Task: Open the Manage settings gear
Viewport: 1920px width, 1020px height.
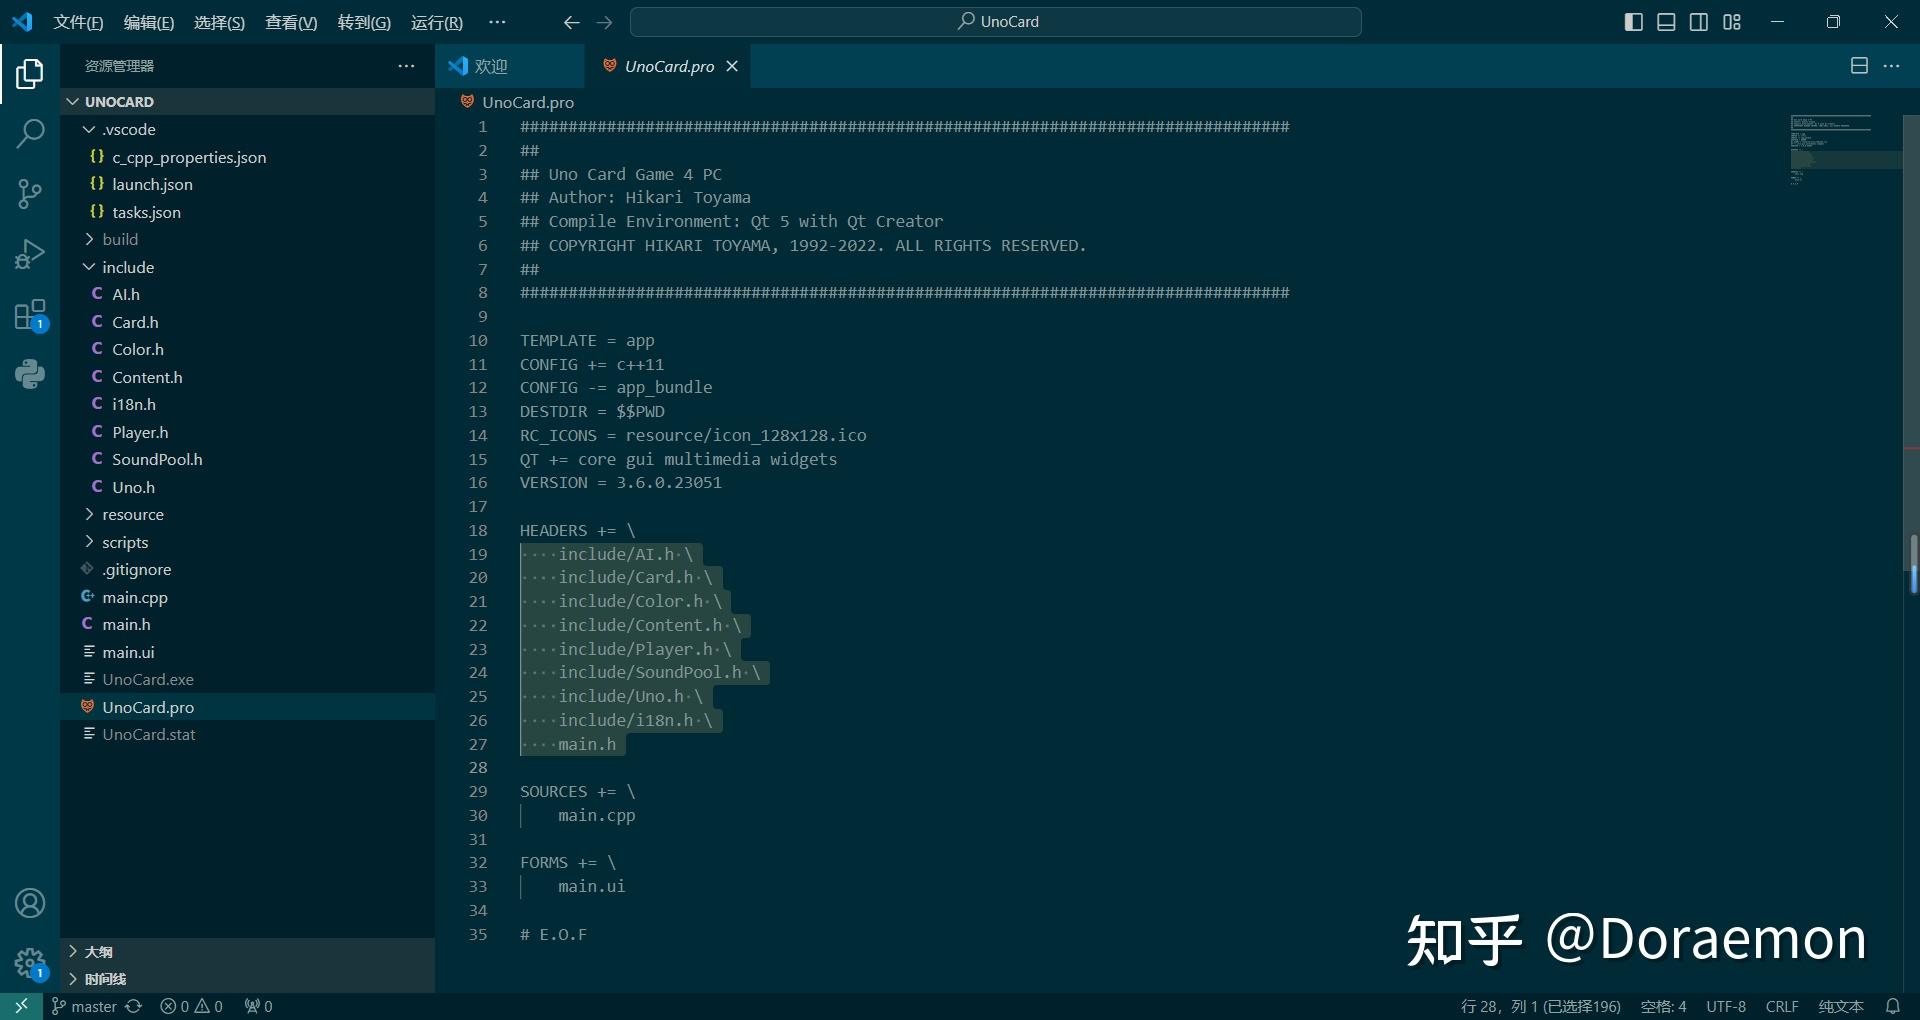Action: coord(30,962)
